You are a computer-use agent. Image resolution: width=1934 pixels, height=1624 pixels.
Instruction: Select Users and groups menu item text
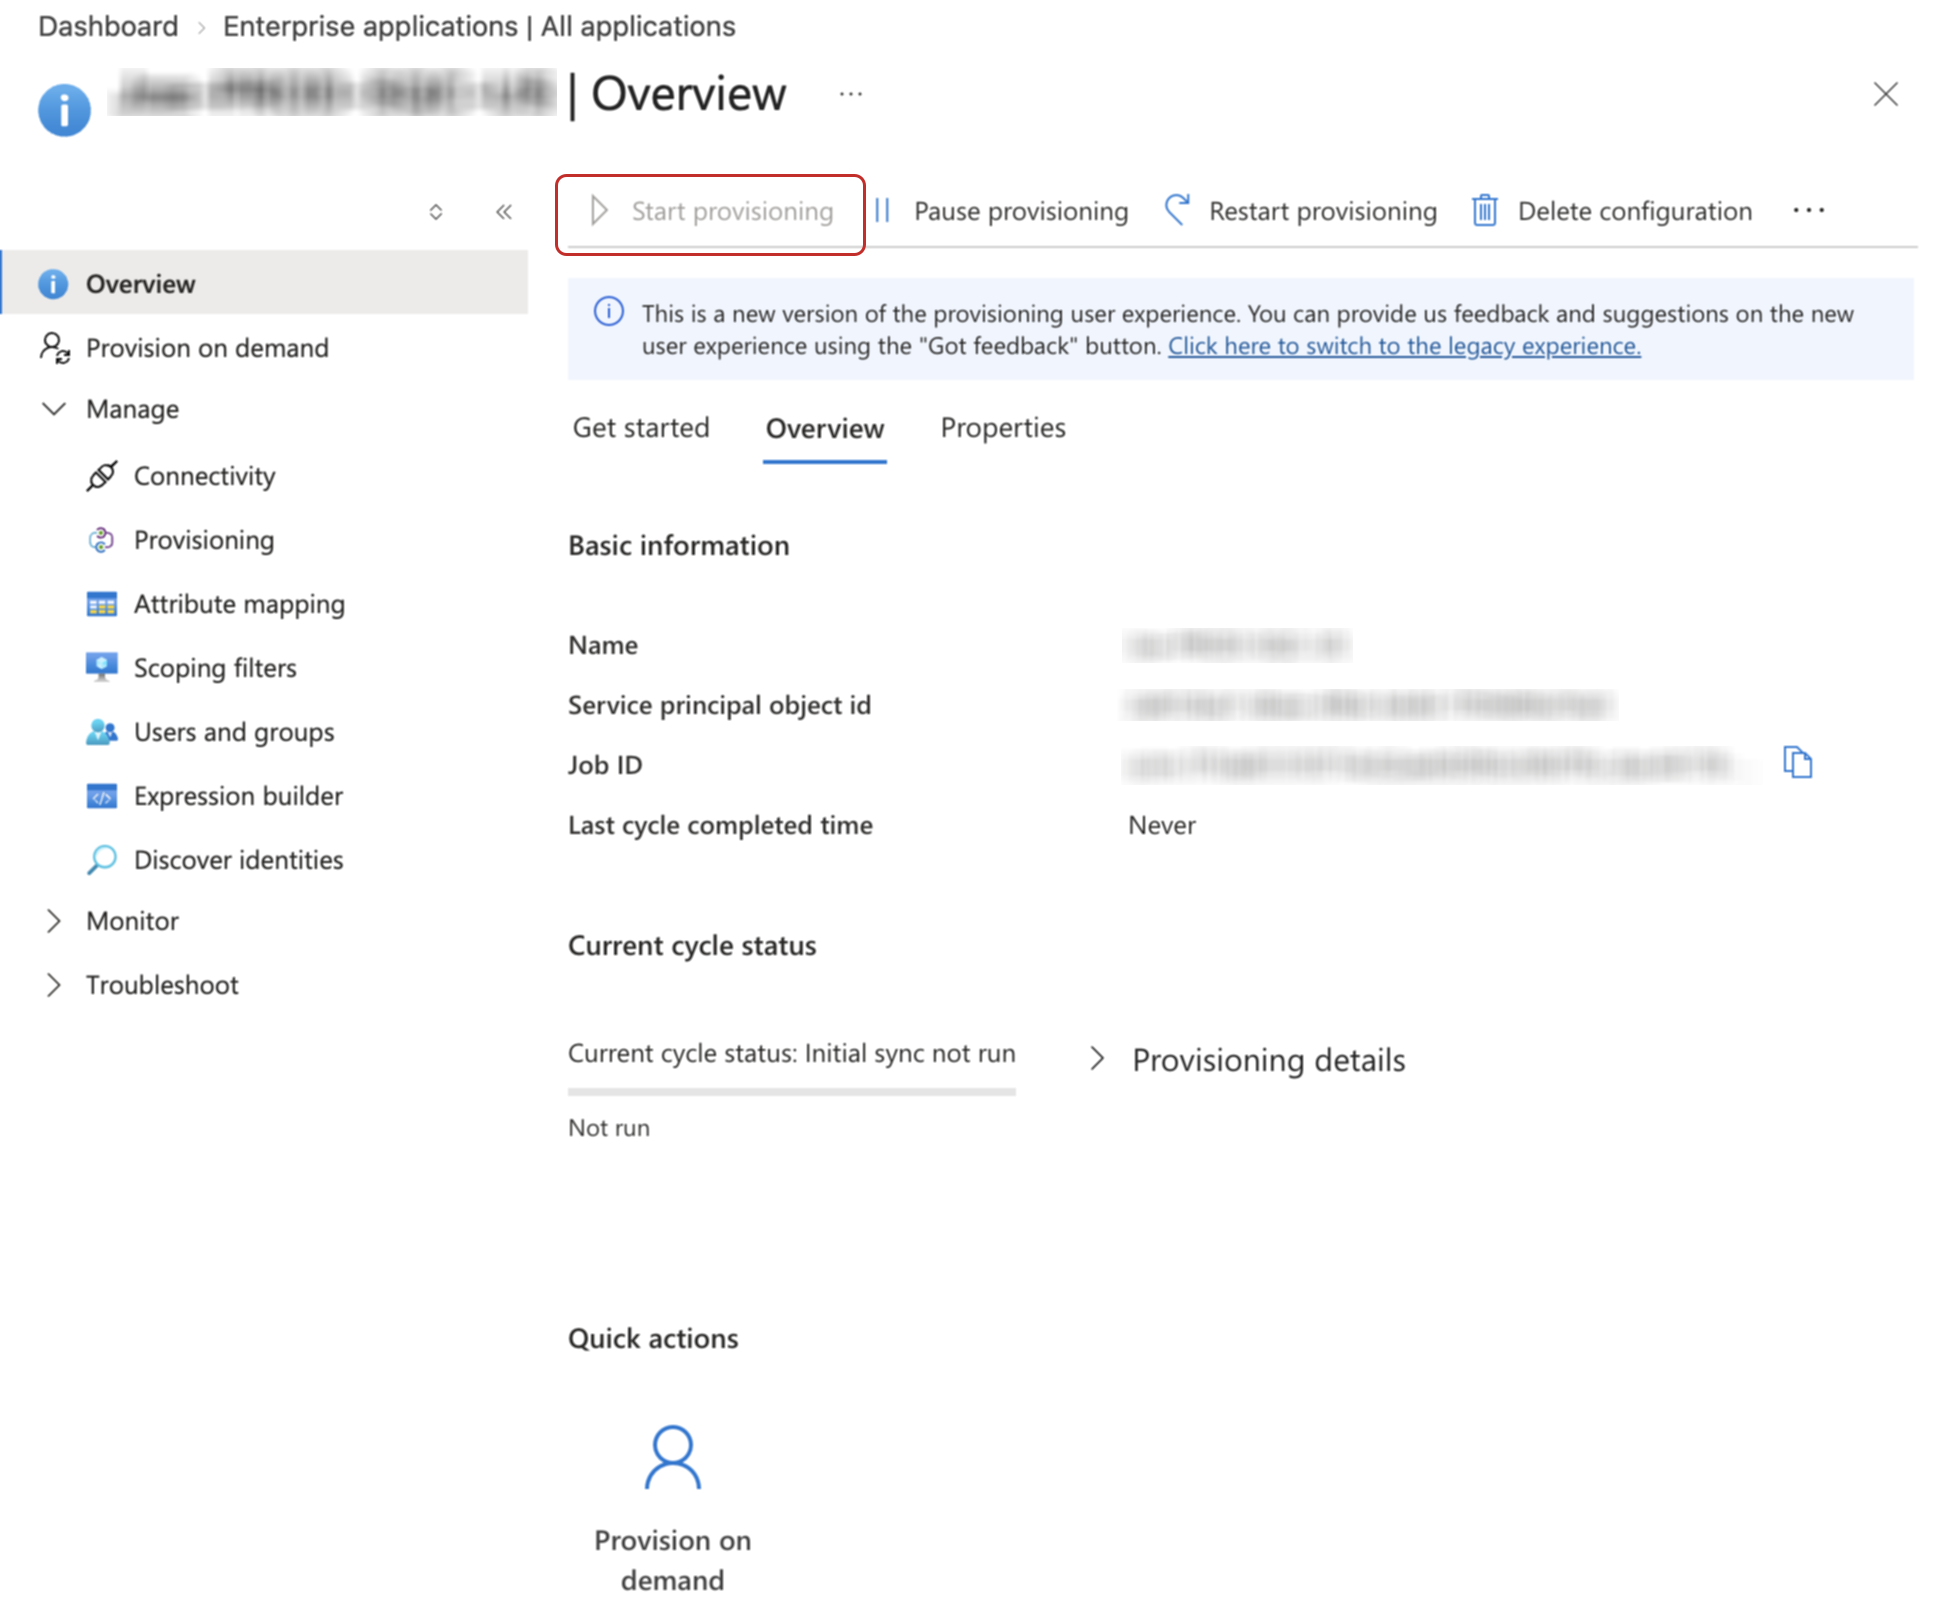[x=234, y=732]
